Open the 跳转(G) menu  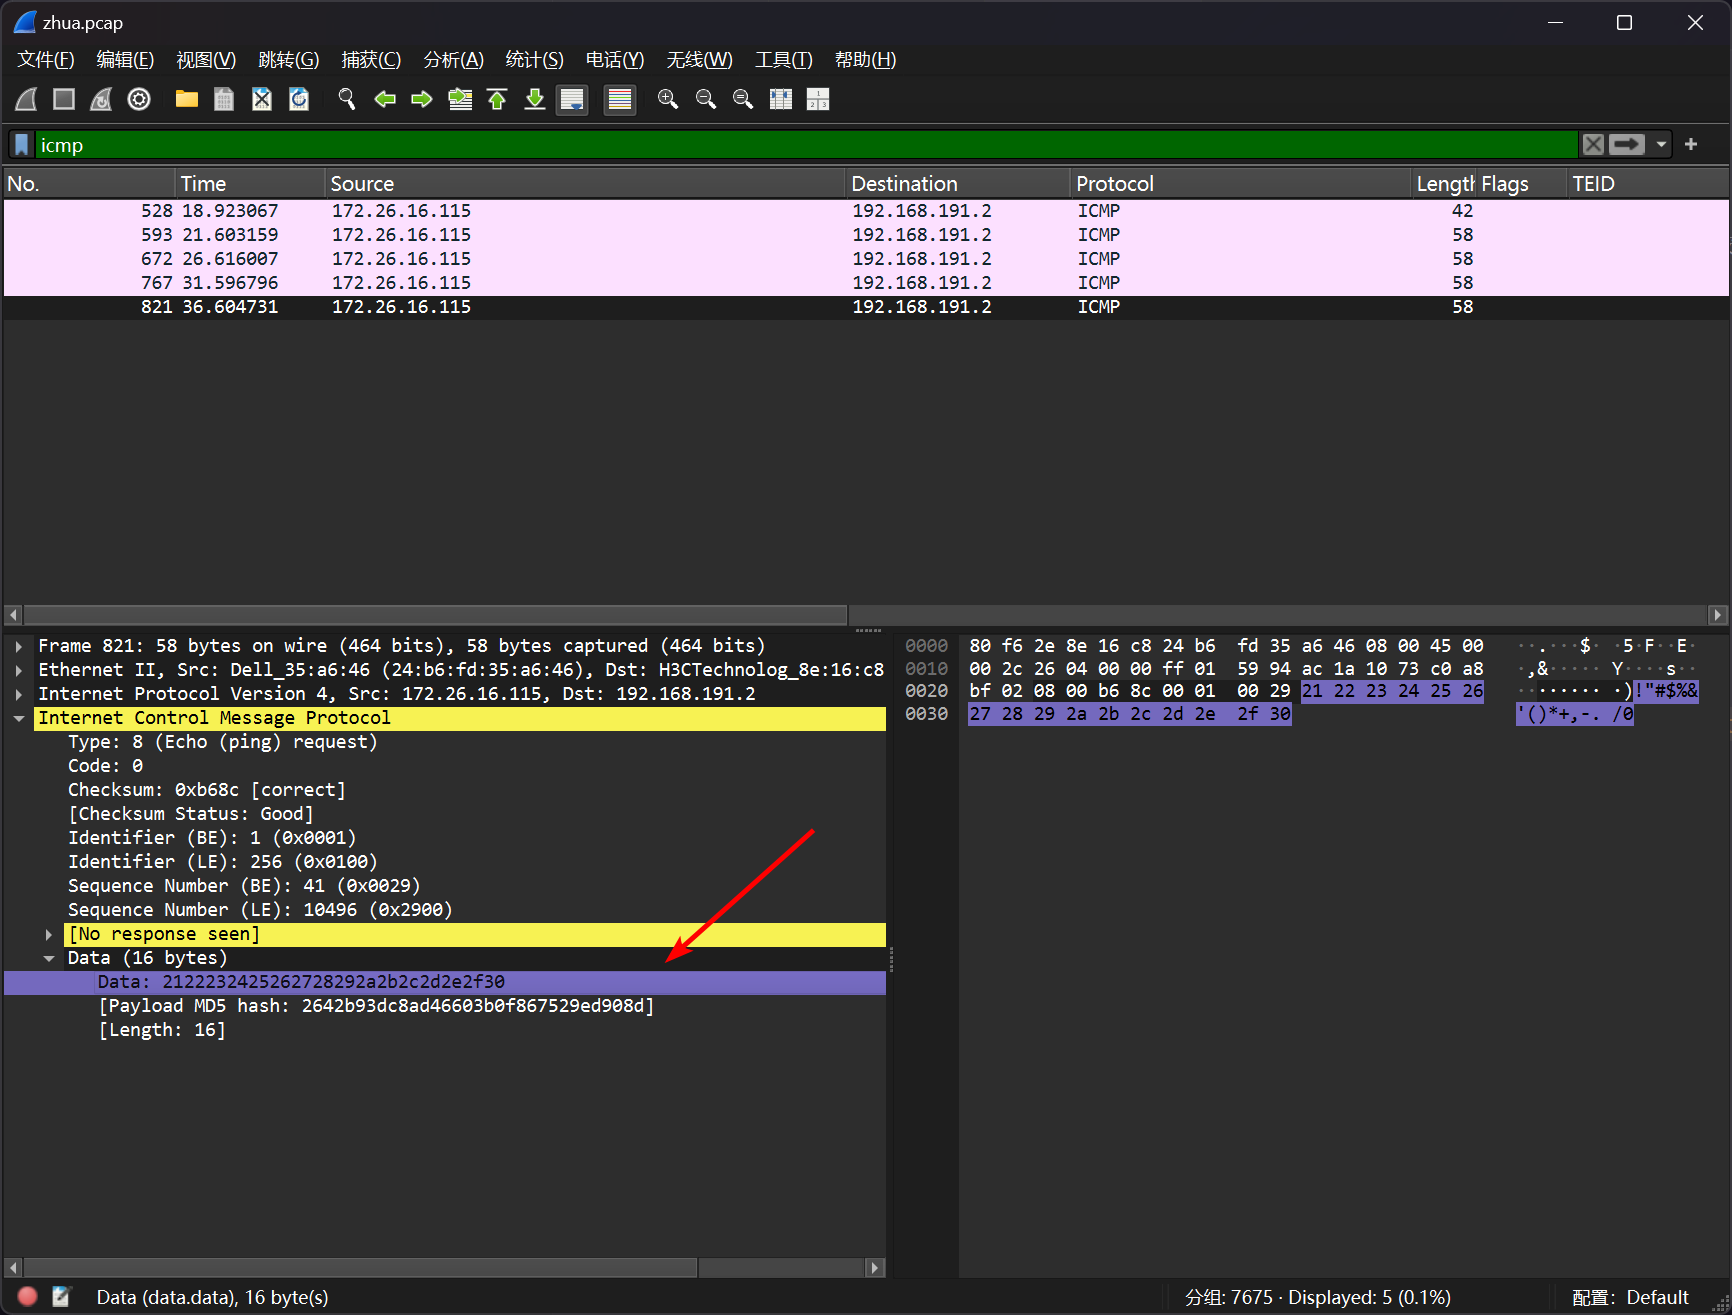pyautogui.click(x=288, y=60)
